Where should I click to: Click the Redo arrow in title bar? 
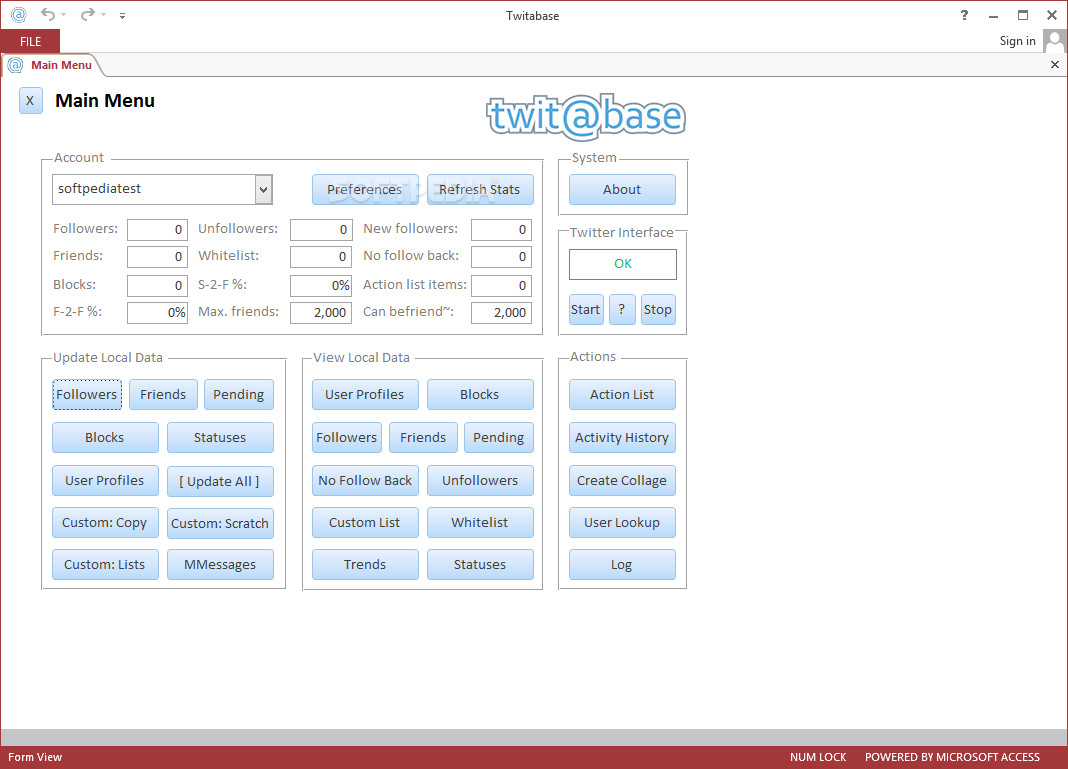(87, 14)
